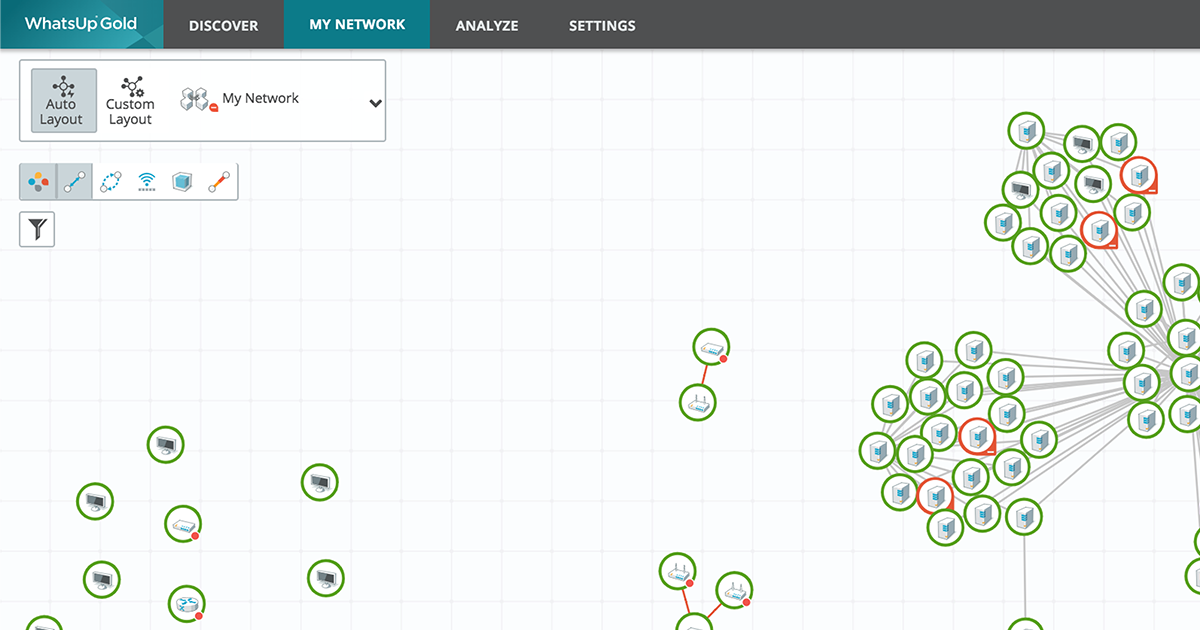Open the funnel filter tool

[37, 229]
